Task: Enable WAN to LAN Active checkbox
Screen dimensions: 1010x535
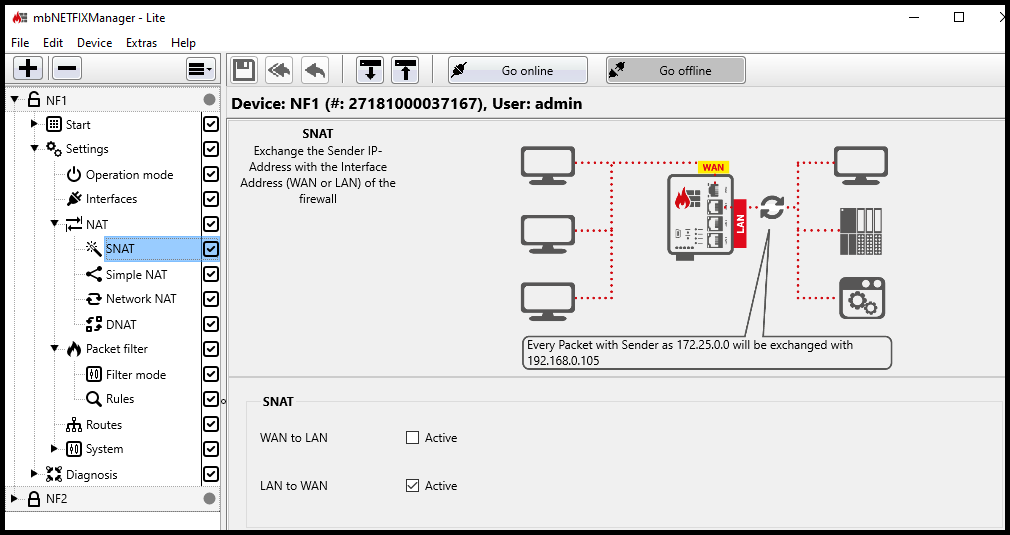Action: 412,438
